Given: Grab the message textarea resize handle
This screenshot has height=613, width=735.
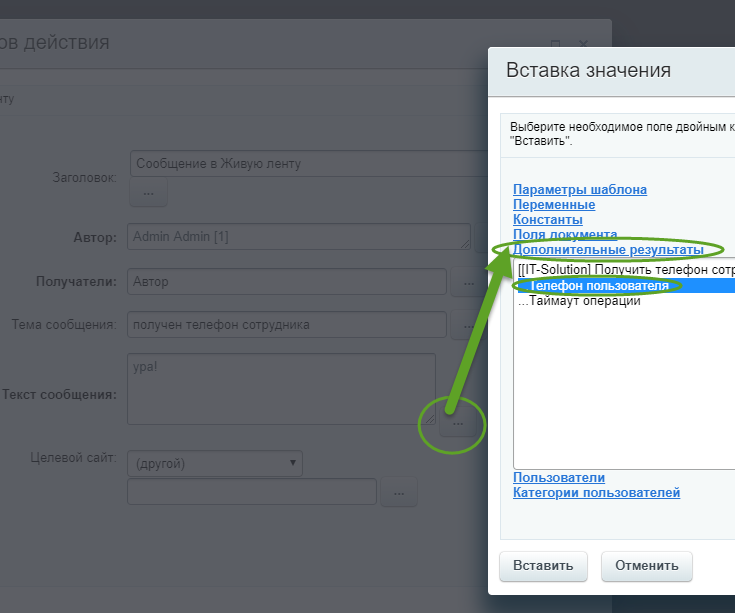Looking at the screenshot, I should point(429,418).
